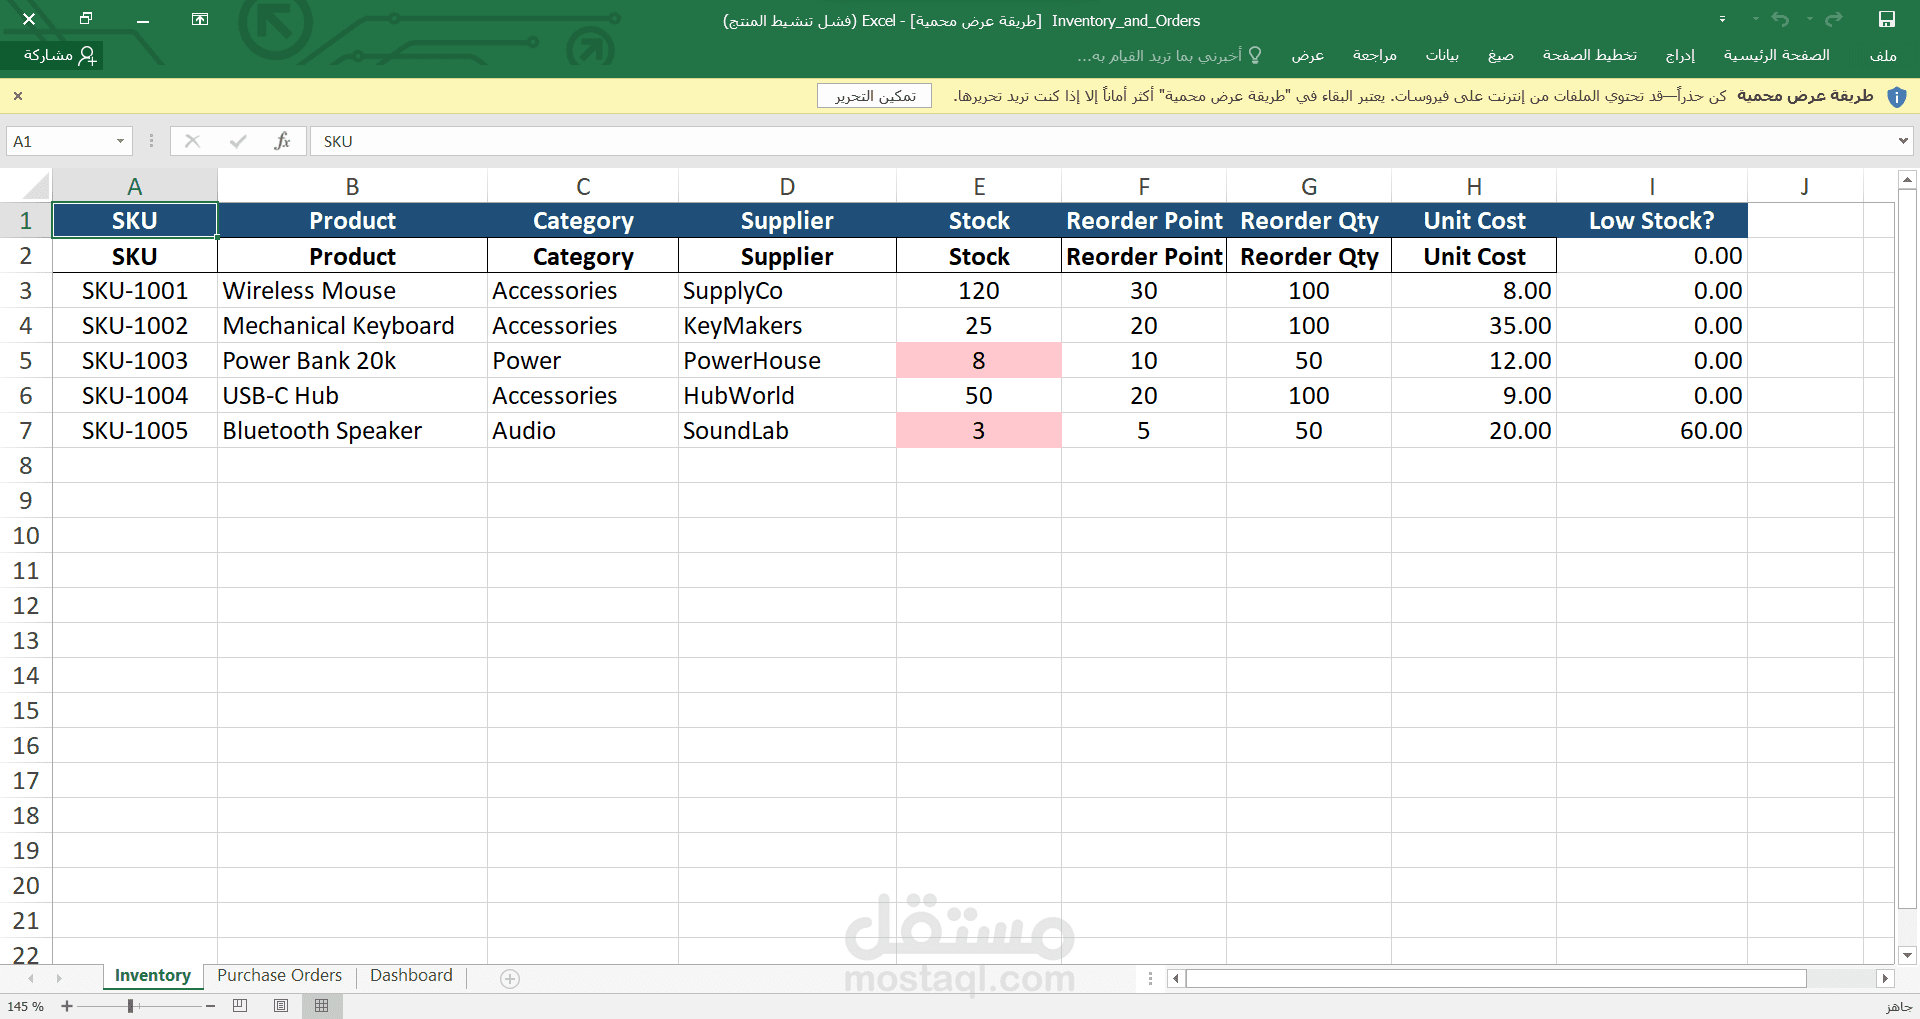1920x1019 pixels.
Task: Click the Select All corner triangle
Action: (36, 186)
